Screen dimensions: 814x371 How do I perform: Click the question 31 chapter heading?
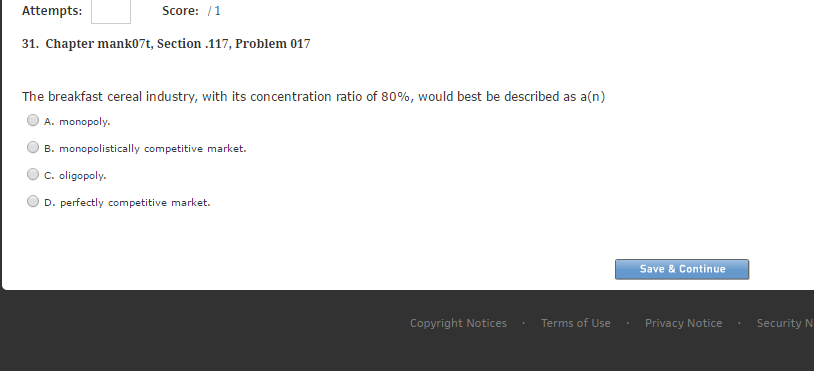click(x=166, y=44)
